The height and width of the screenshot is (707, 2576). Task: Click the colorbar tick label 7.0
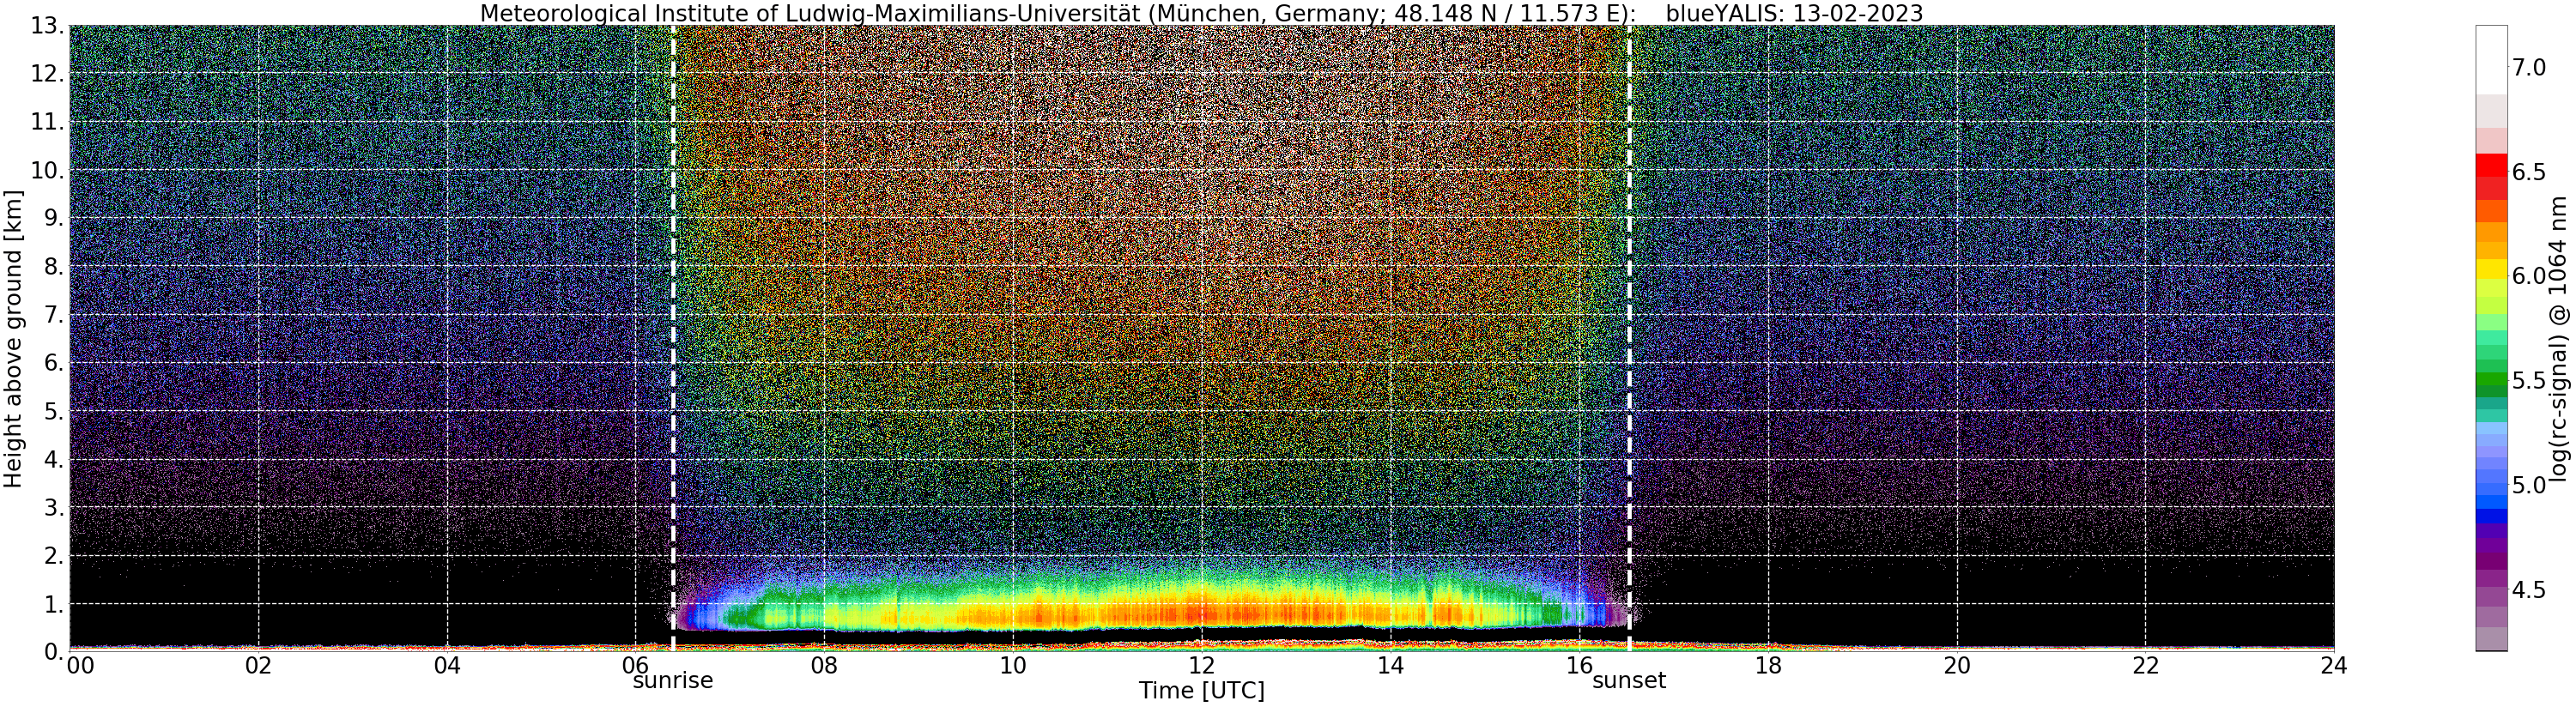click(x=2529, y=68)
